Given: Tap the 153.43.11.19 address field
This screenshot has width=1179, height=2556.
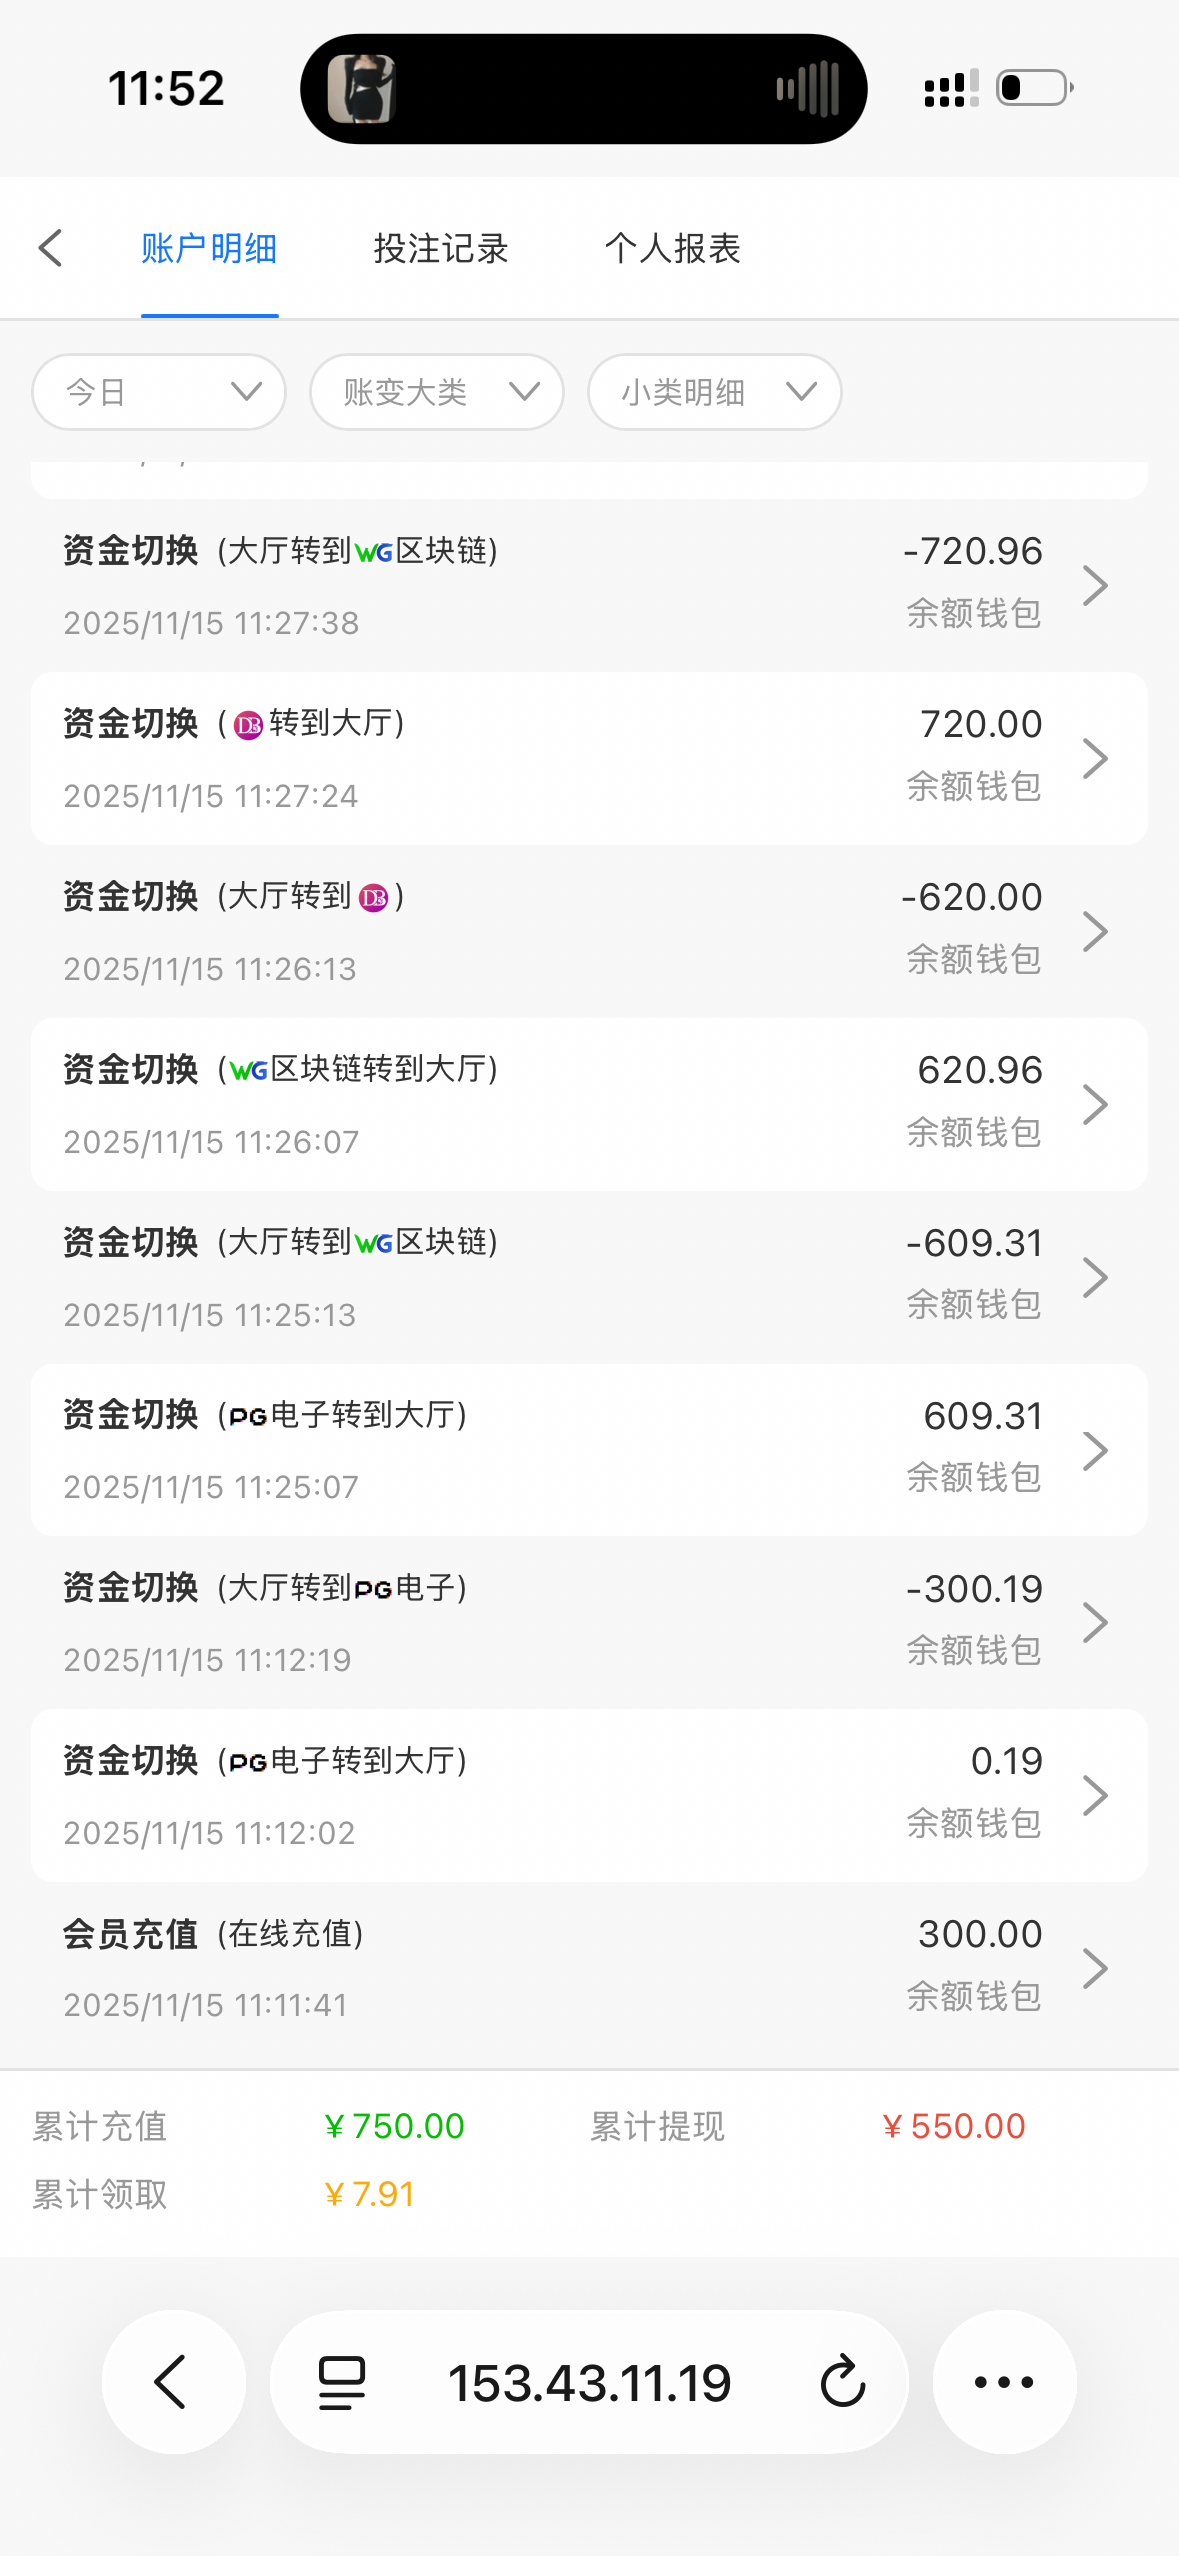Looking at the screenshot, I should (589, 2382).
